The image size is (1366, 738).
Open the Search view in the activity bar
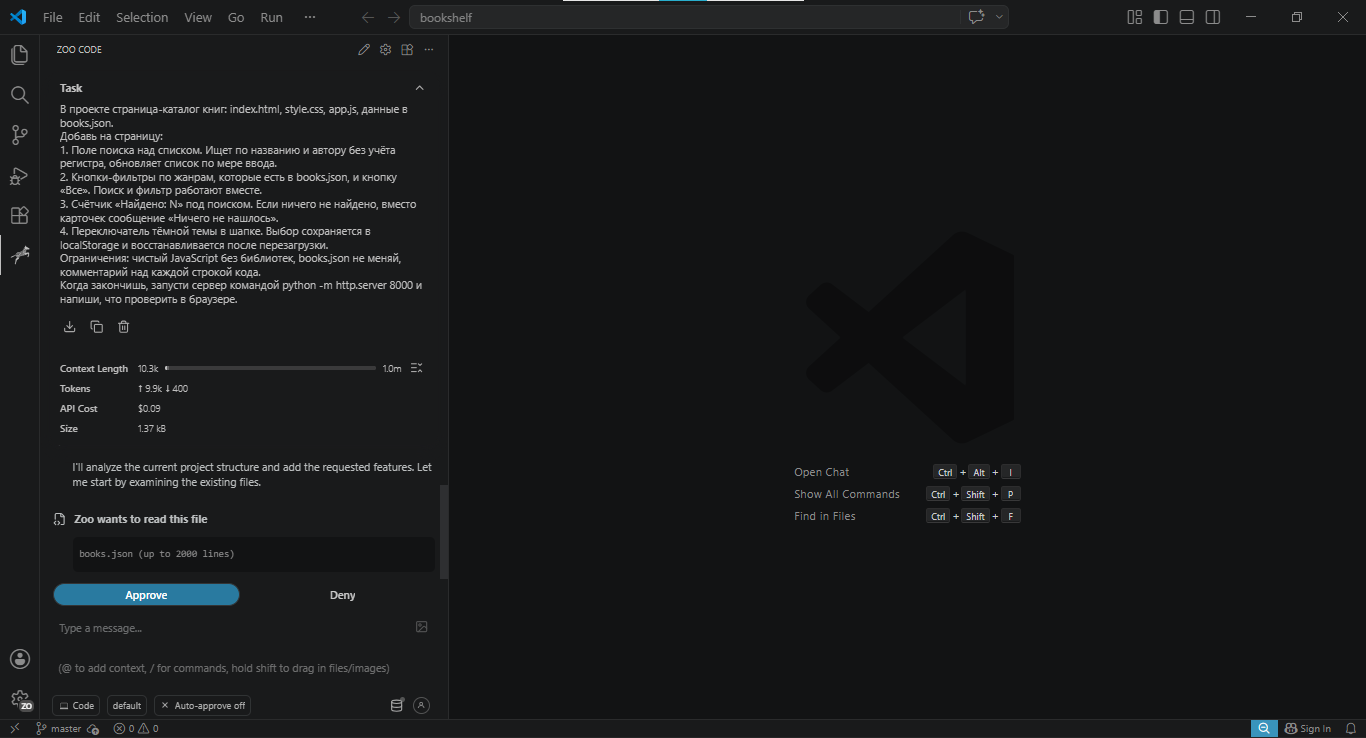[19, 95]
